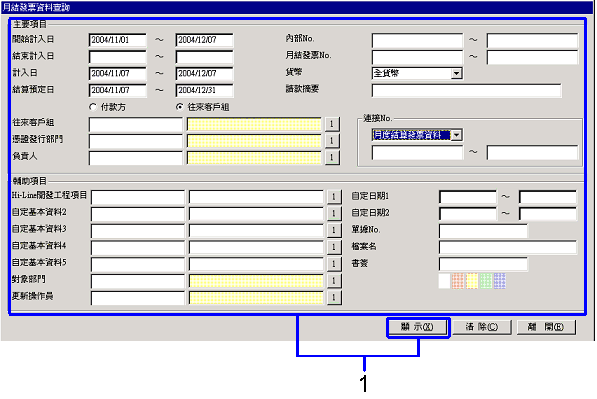Click the 離開(E) button
Screen dimensions: 597x399
[546, 327]
